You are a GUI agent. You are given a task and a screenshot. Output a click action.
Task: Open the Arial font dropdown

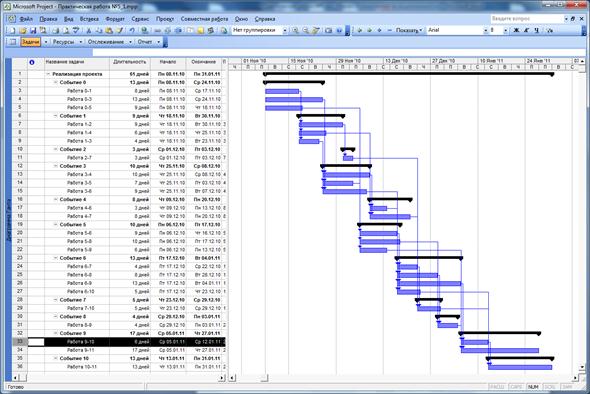[x=486, y=30]
